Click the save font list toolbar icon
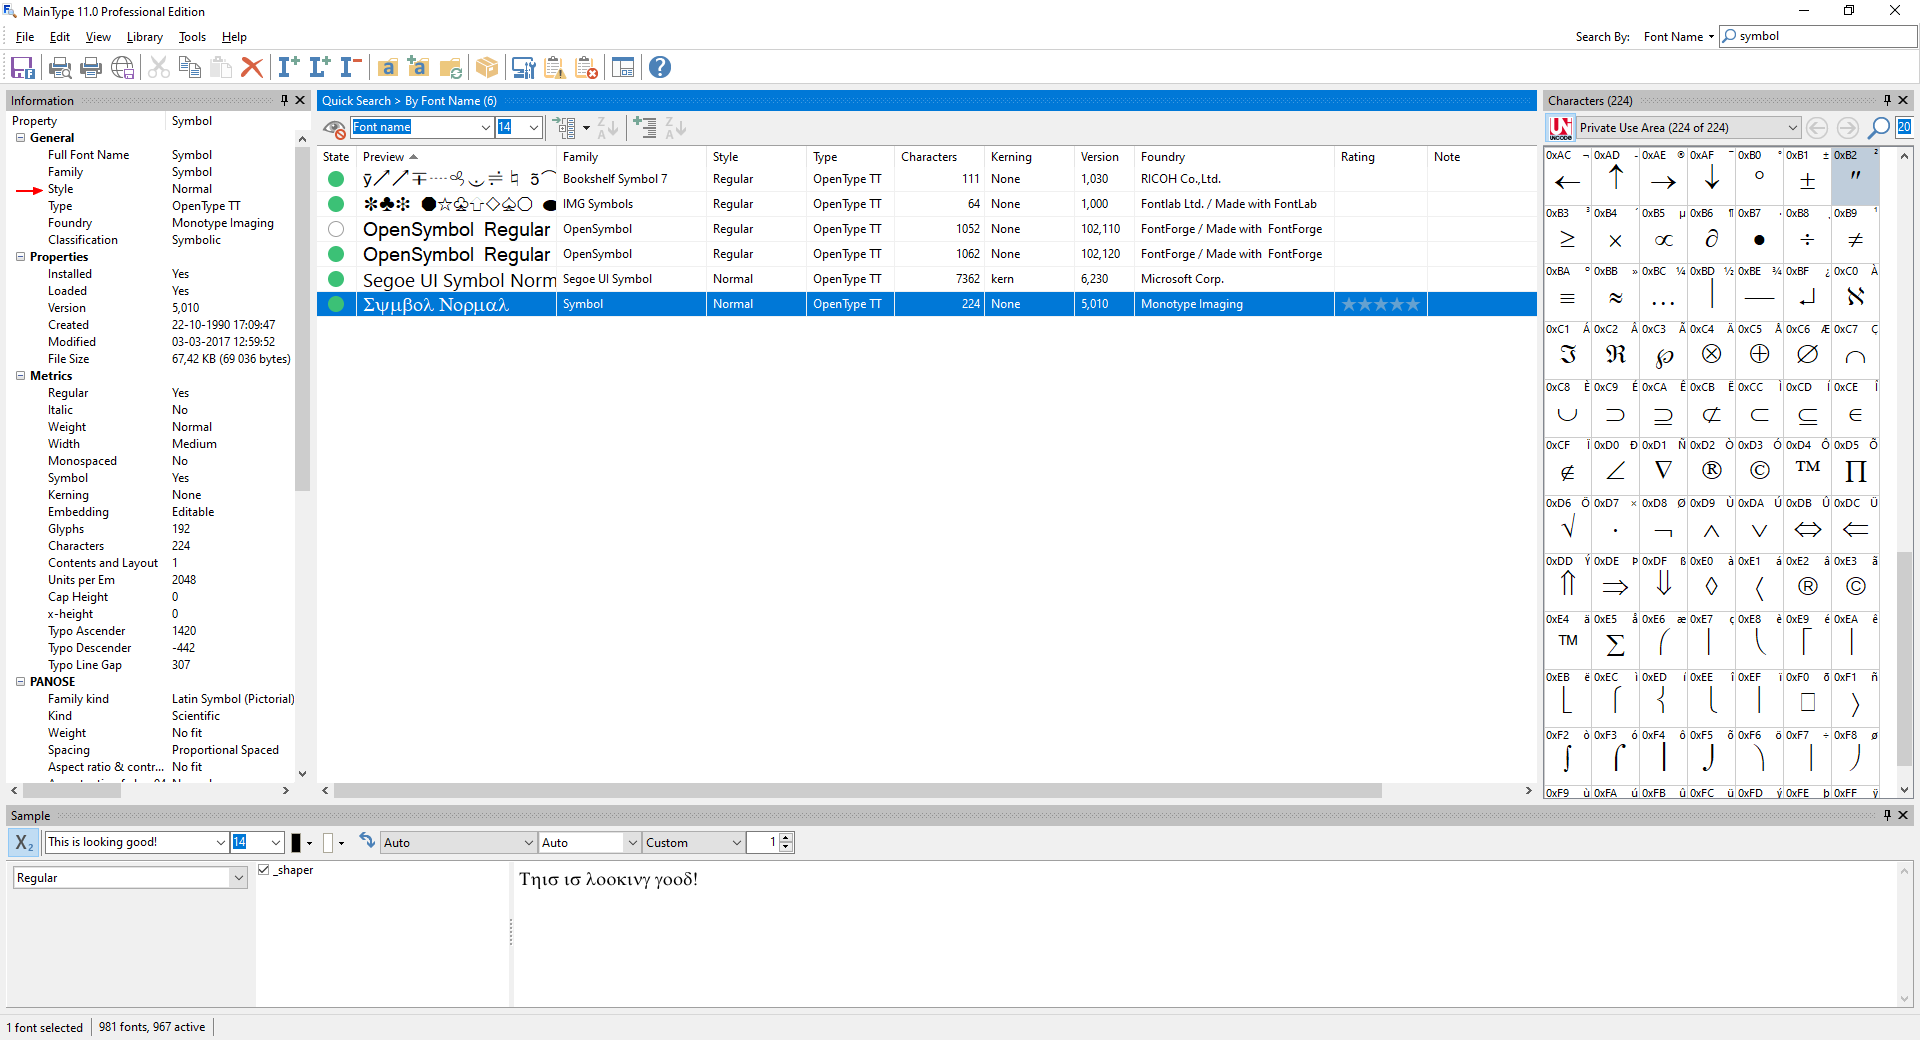Screen dimensions: 1920x1040 click(22, 67)
